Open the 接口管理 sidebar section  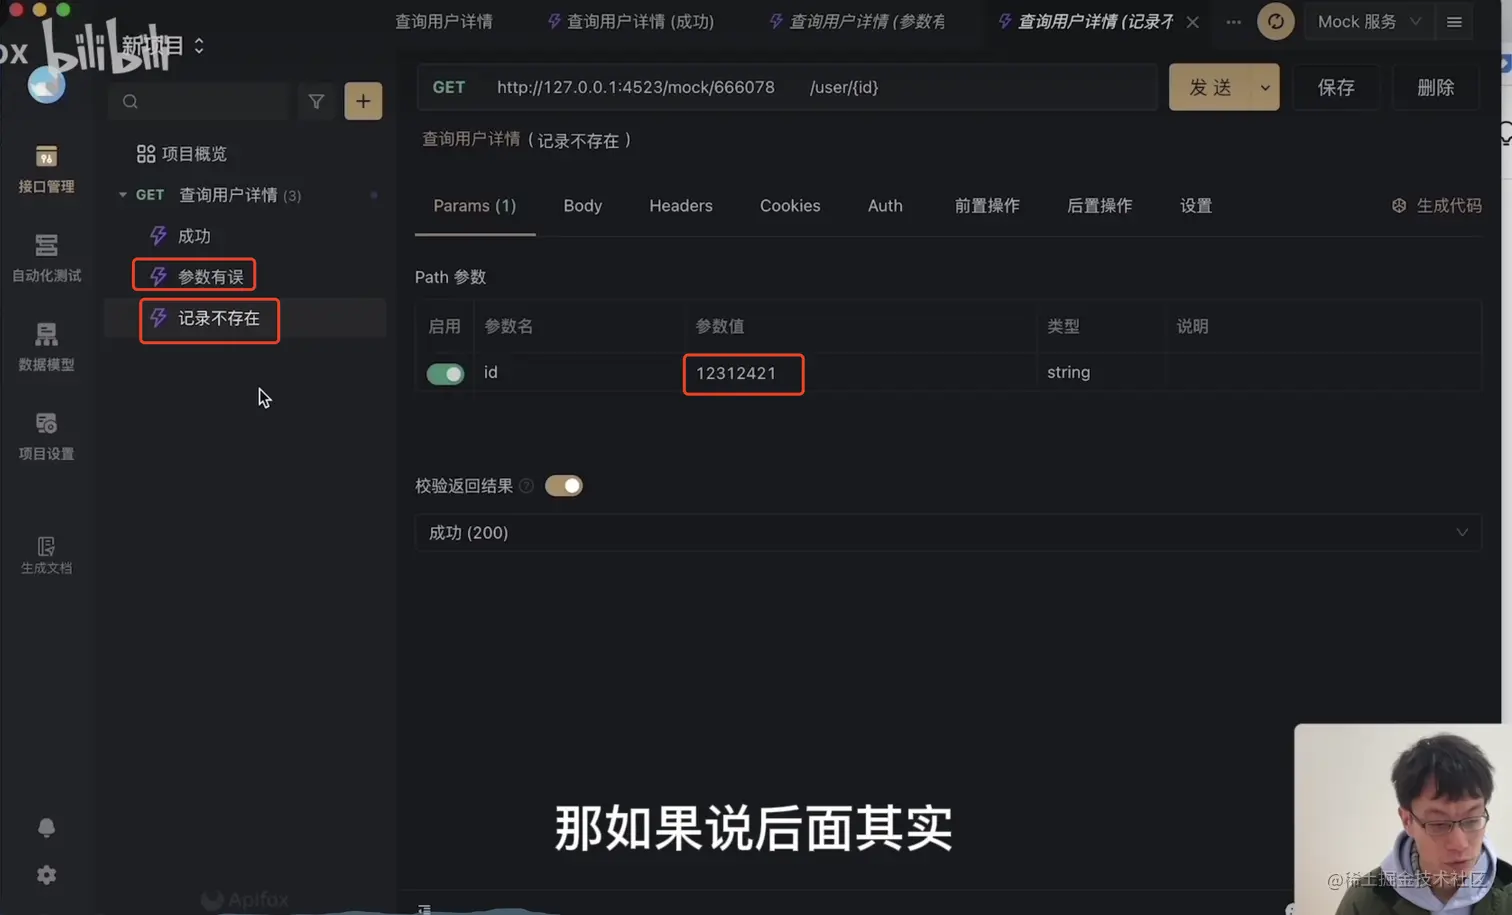coord(46,169)
